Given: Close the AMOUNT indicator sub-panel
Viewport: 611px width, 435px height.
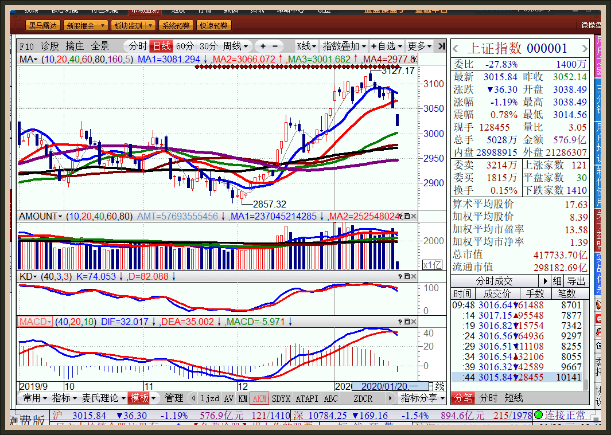Looking at the screenshot, I should pos(413,216).
